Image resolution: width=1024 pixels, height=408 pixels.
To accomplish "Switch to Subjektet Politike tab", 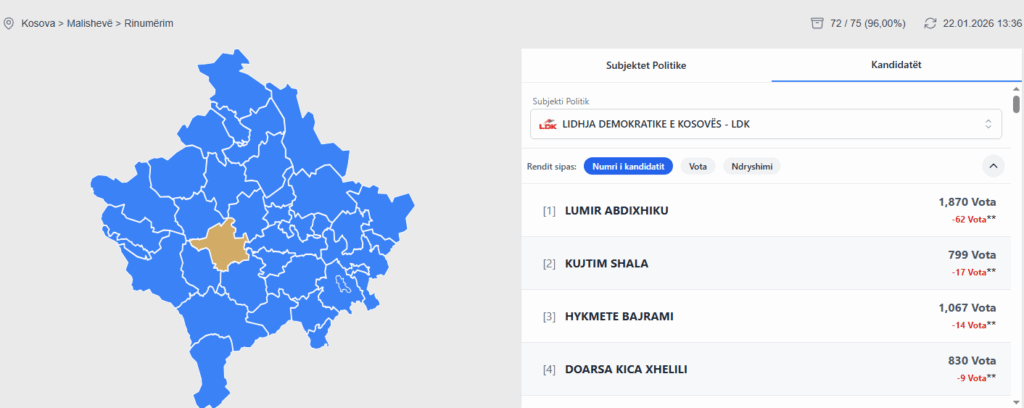I will 646,65.
